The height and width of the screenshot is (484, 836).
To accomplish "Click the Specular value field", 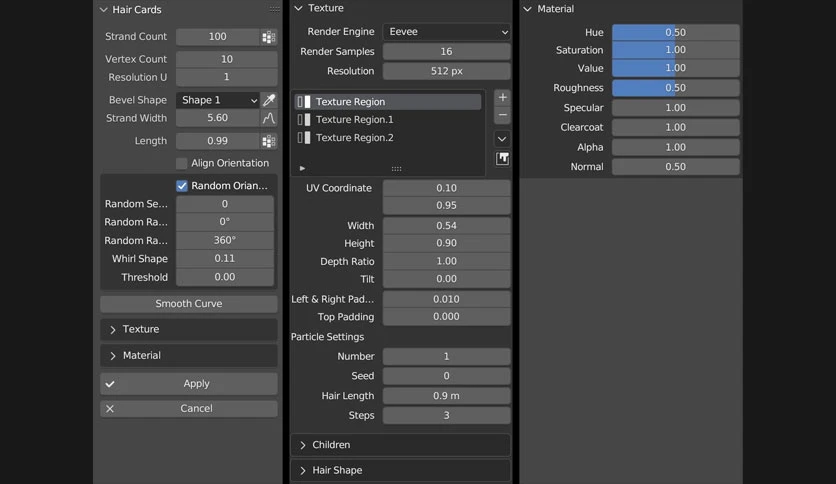I will [x=676, y=108].
